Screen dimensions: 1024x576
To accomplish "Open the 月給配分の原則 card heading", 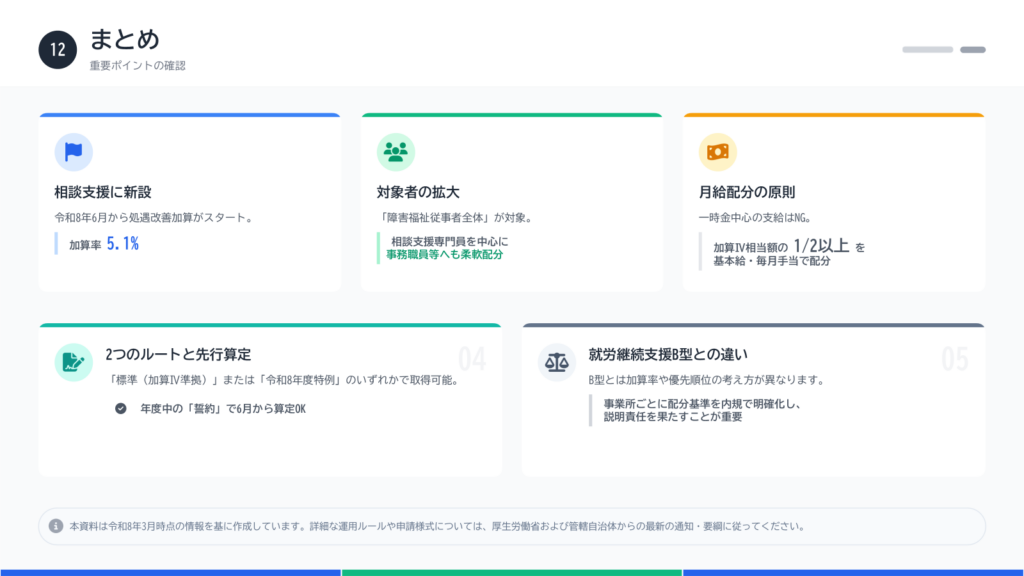I will (x=747, y=192).
